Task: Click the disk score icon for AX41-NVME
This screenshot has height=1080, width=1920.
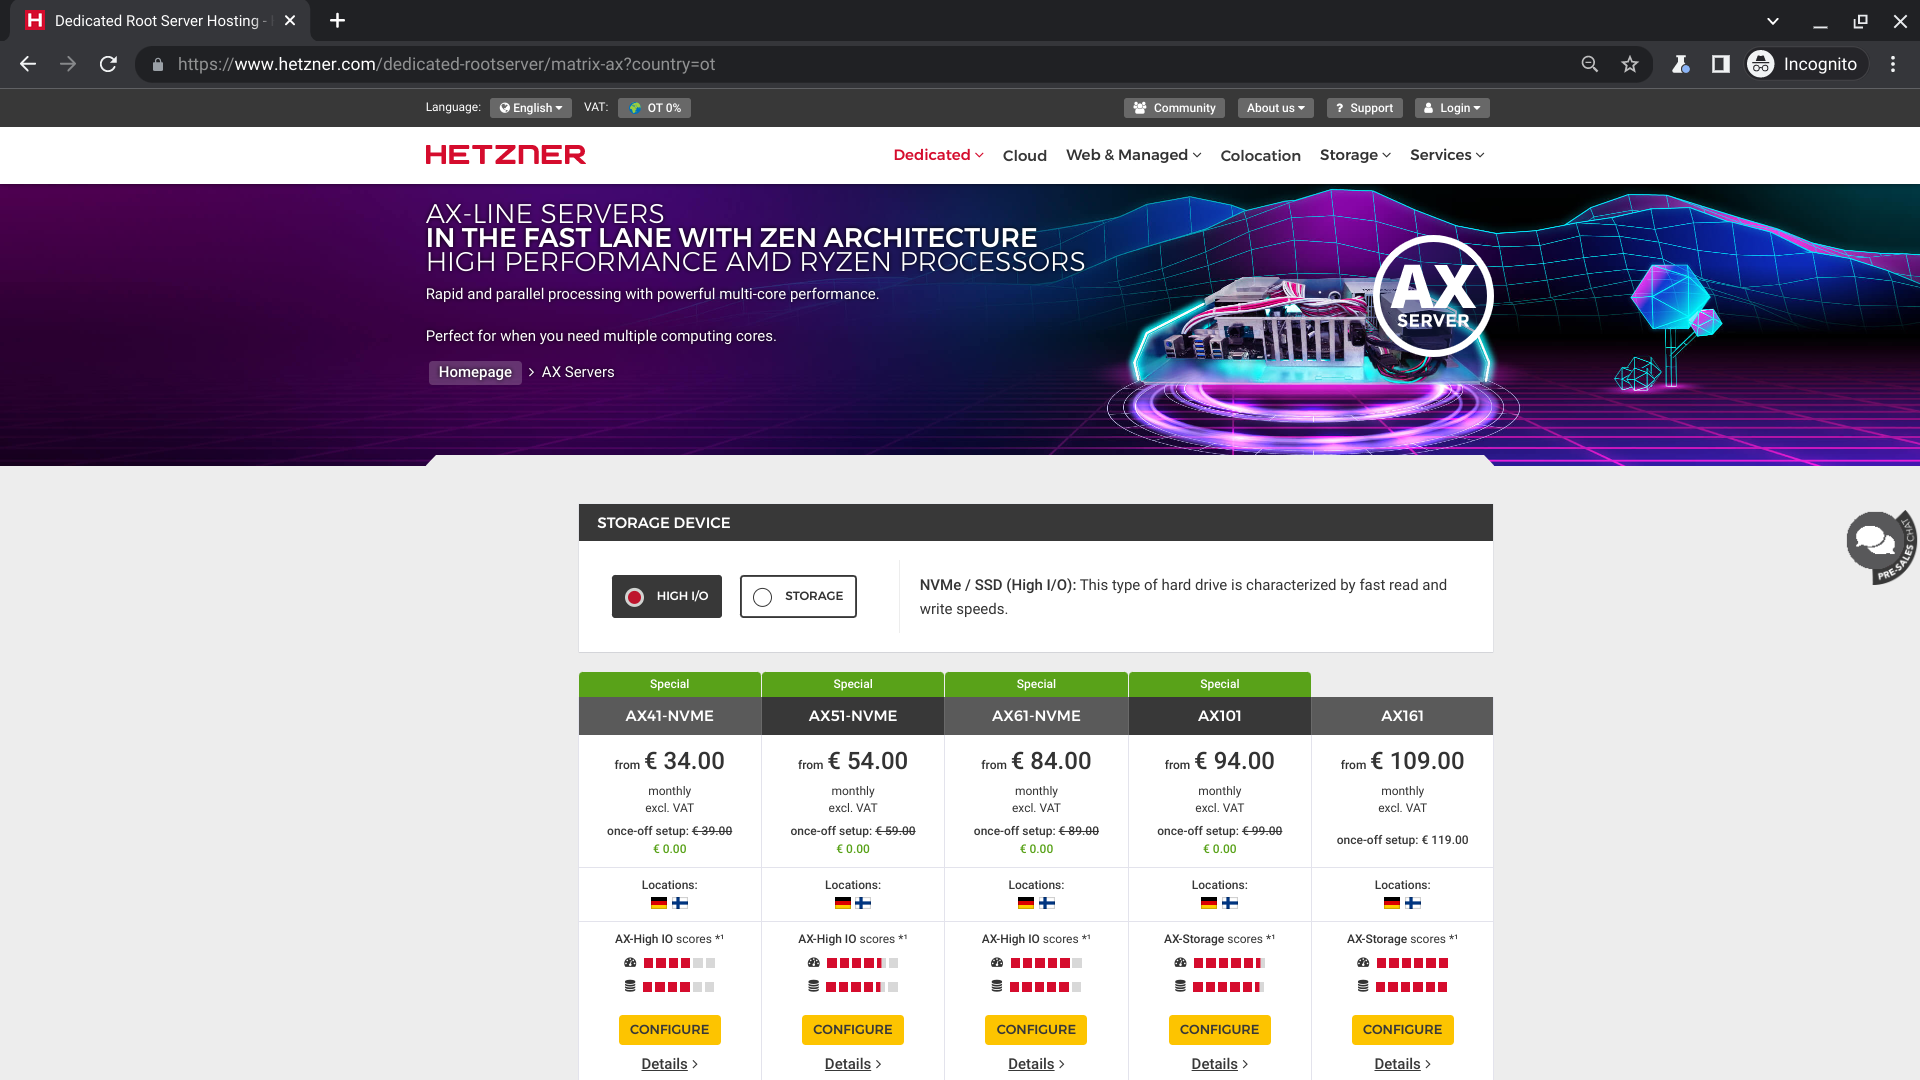Action: click(630, 986)
